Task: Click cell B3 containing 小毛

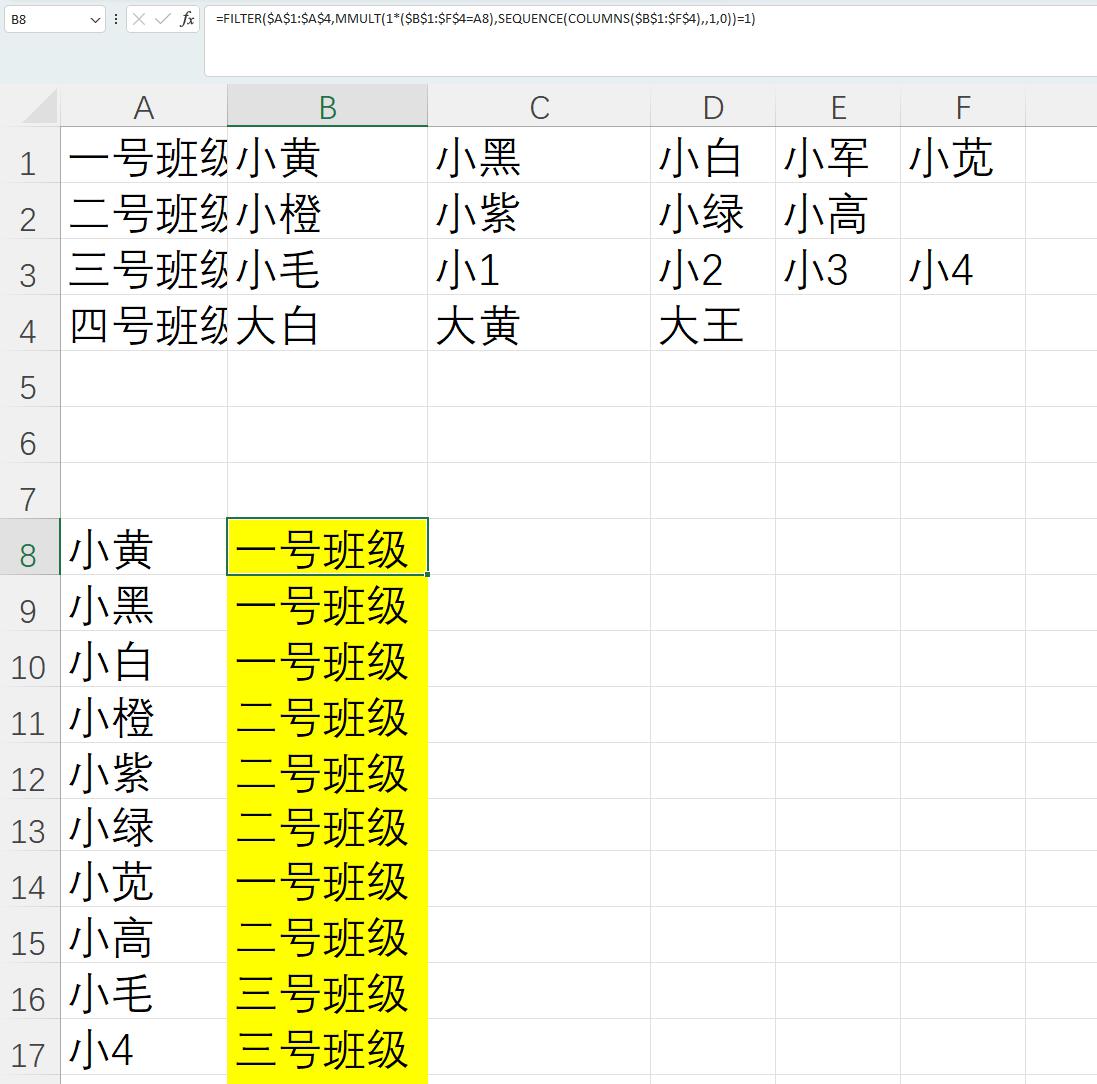Action: click(x=327, y=267)
